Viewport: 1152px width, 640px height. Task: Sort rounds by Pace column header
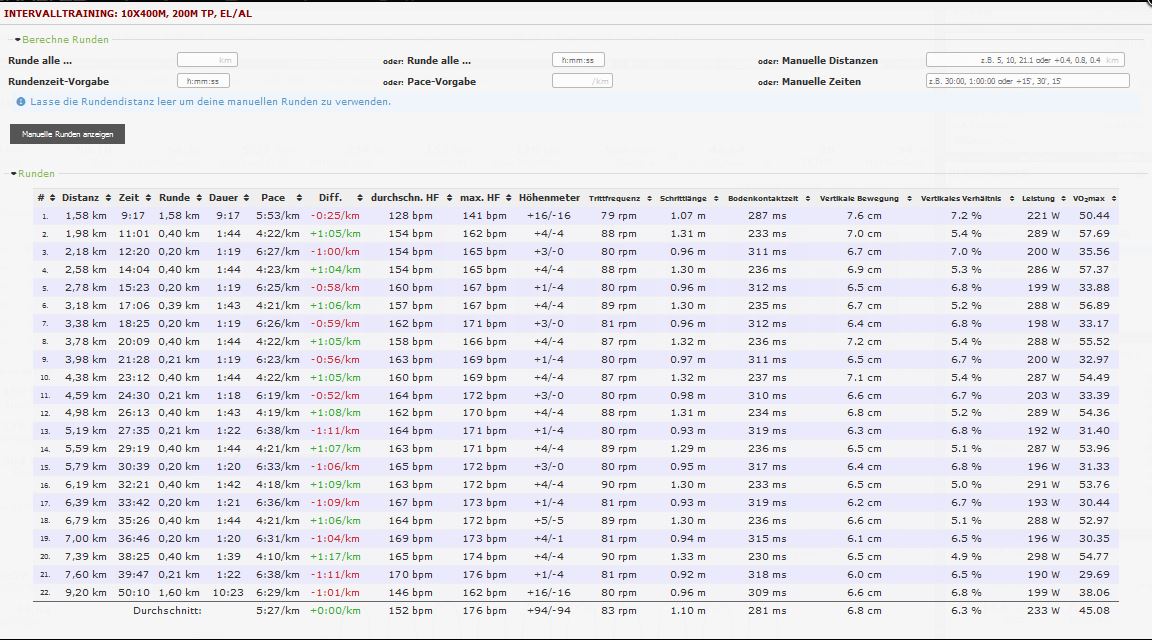(x=273, y=198)
